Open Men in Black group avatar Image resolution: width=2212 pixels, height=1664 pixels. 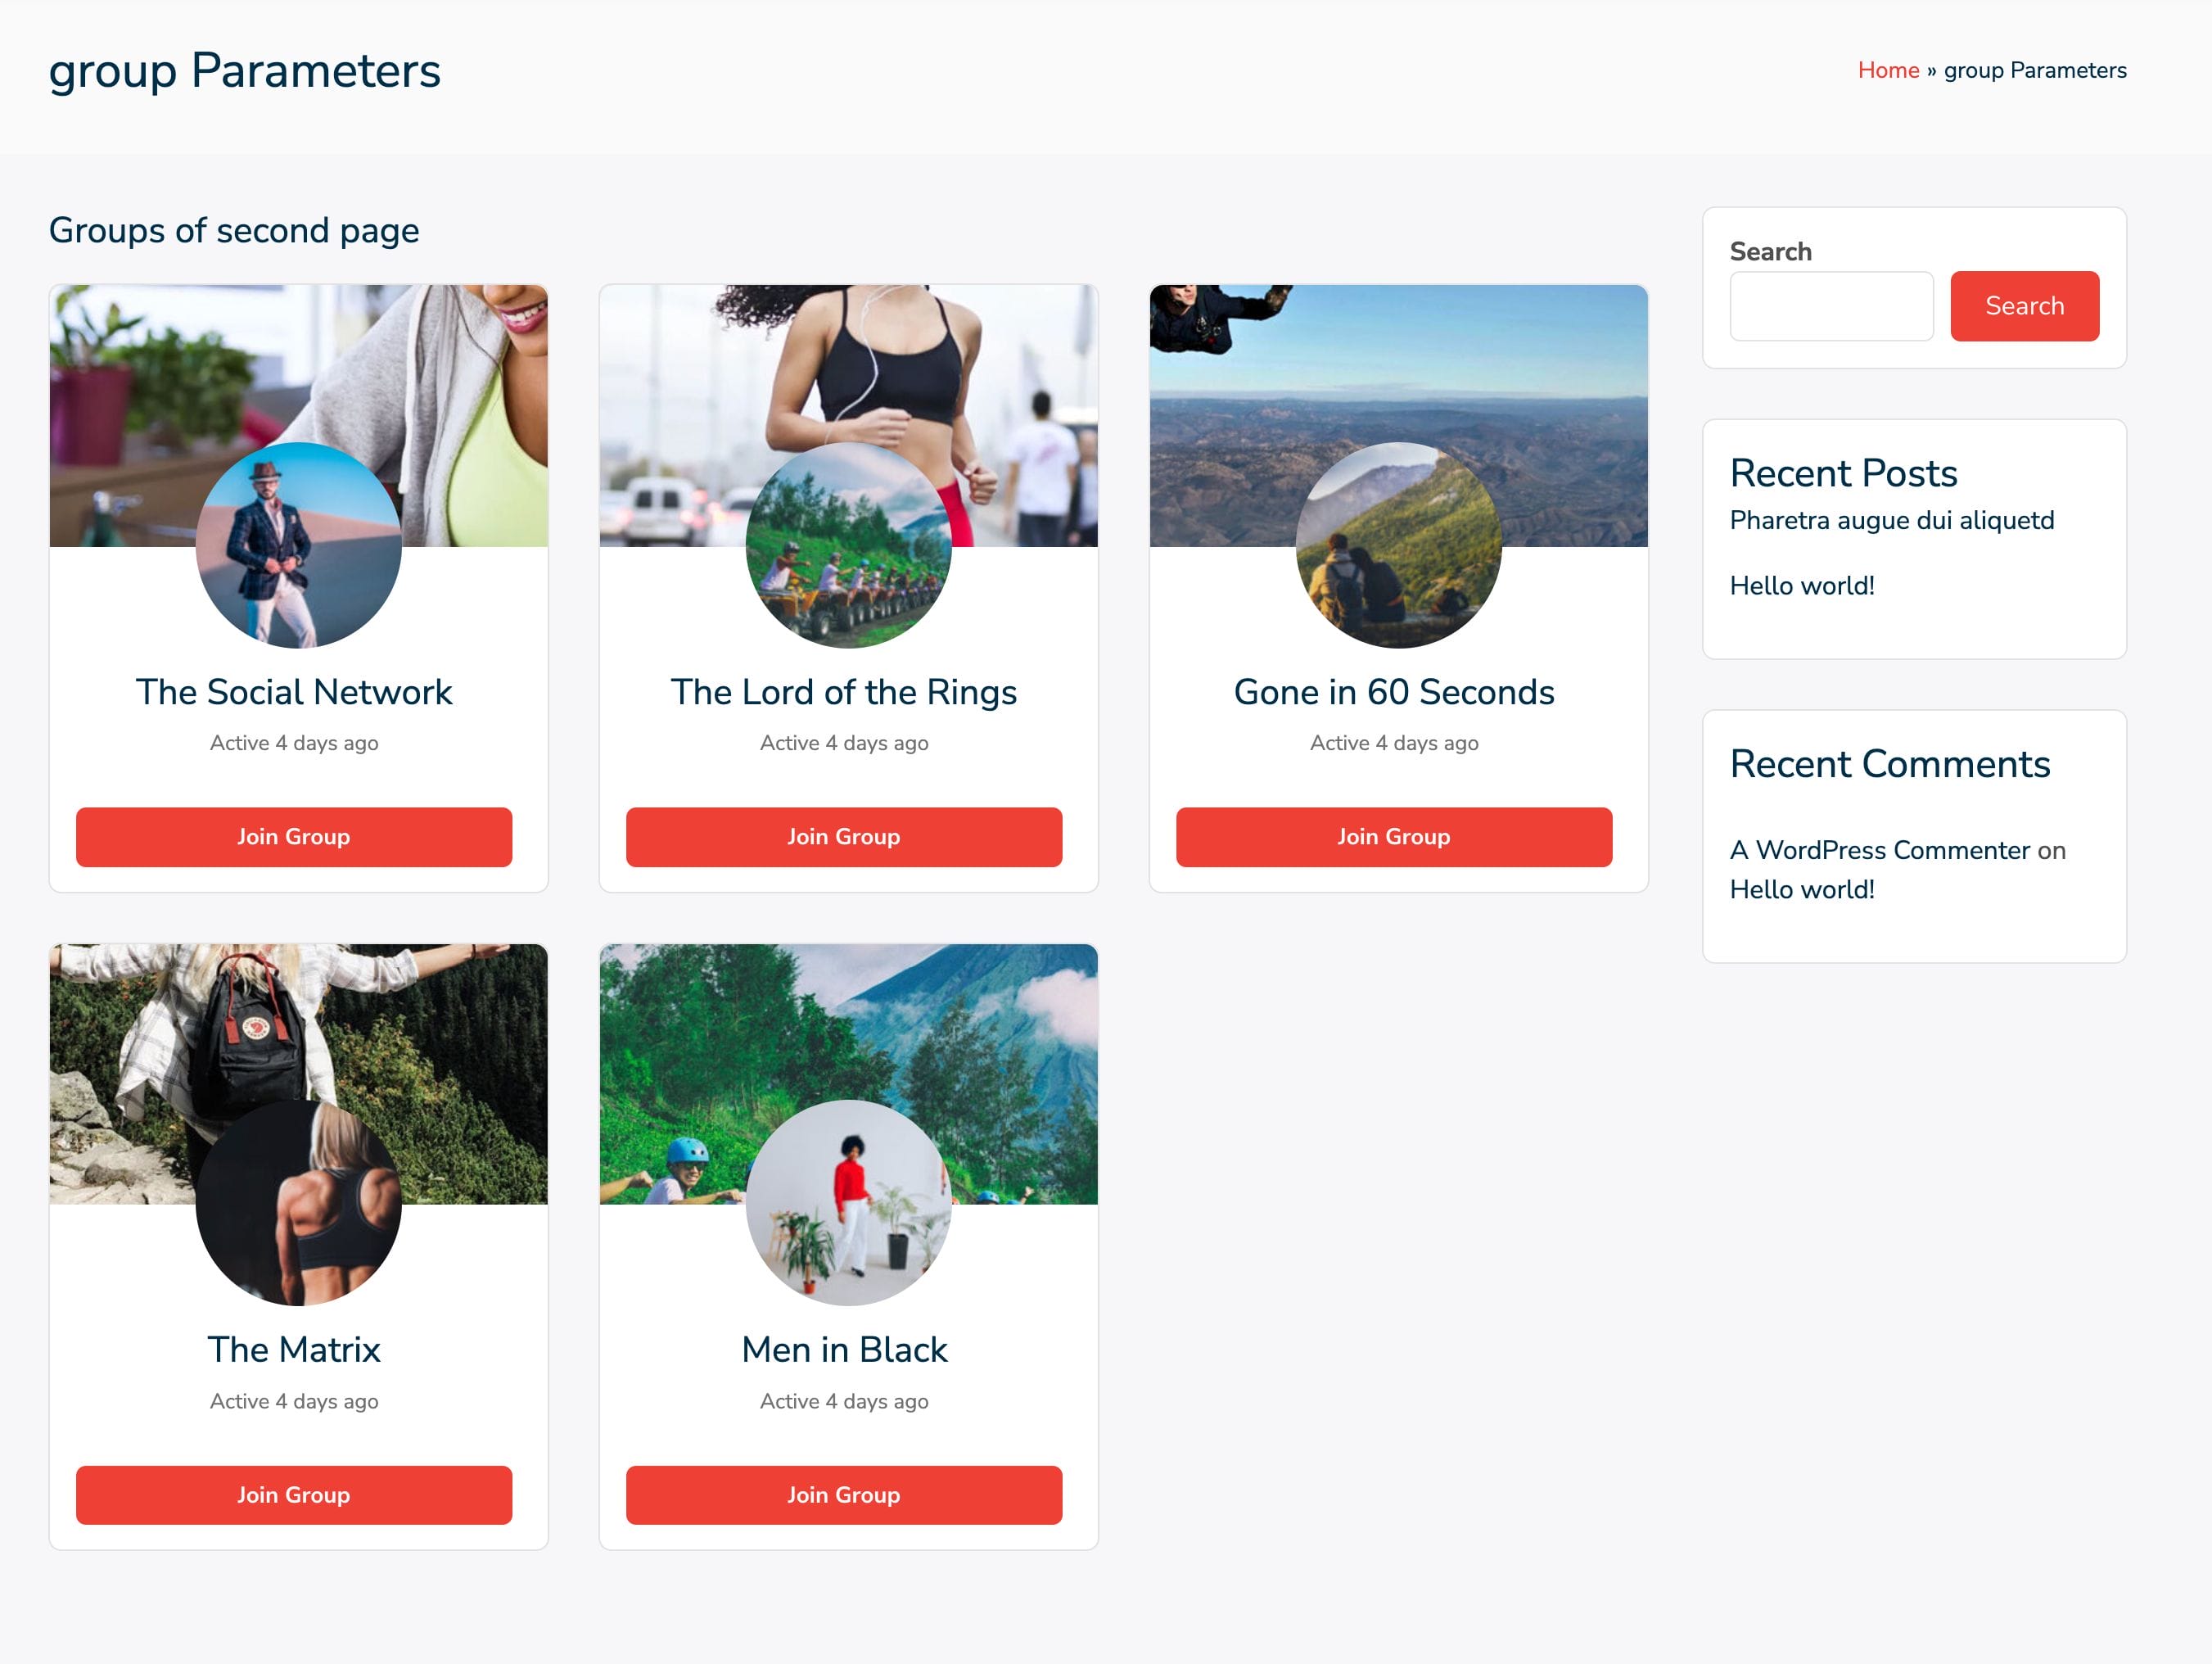point(848,1203)
